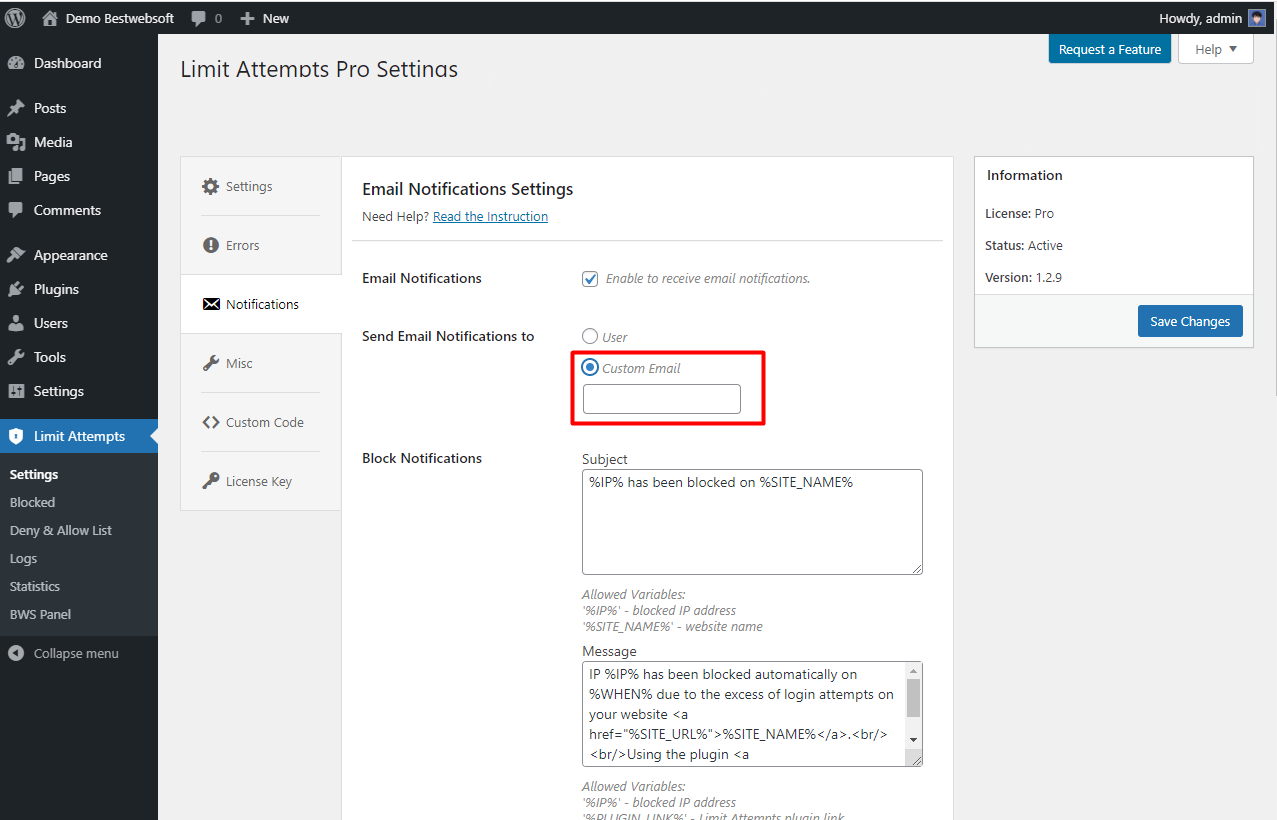
Task: Click the key icon on License Key tab
Action: click(210, 481)
